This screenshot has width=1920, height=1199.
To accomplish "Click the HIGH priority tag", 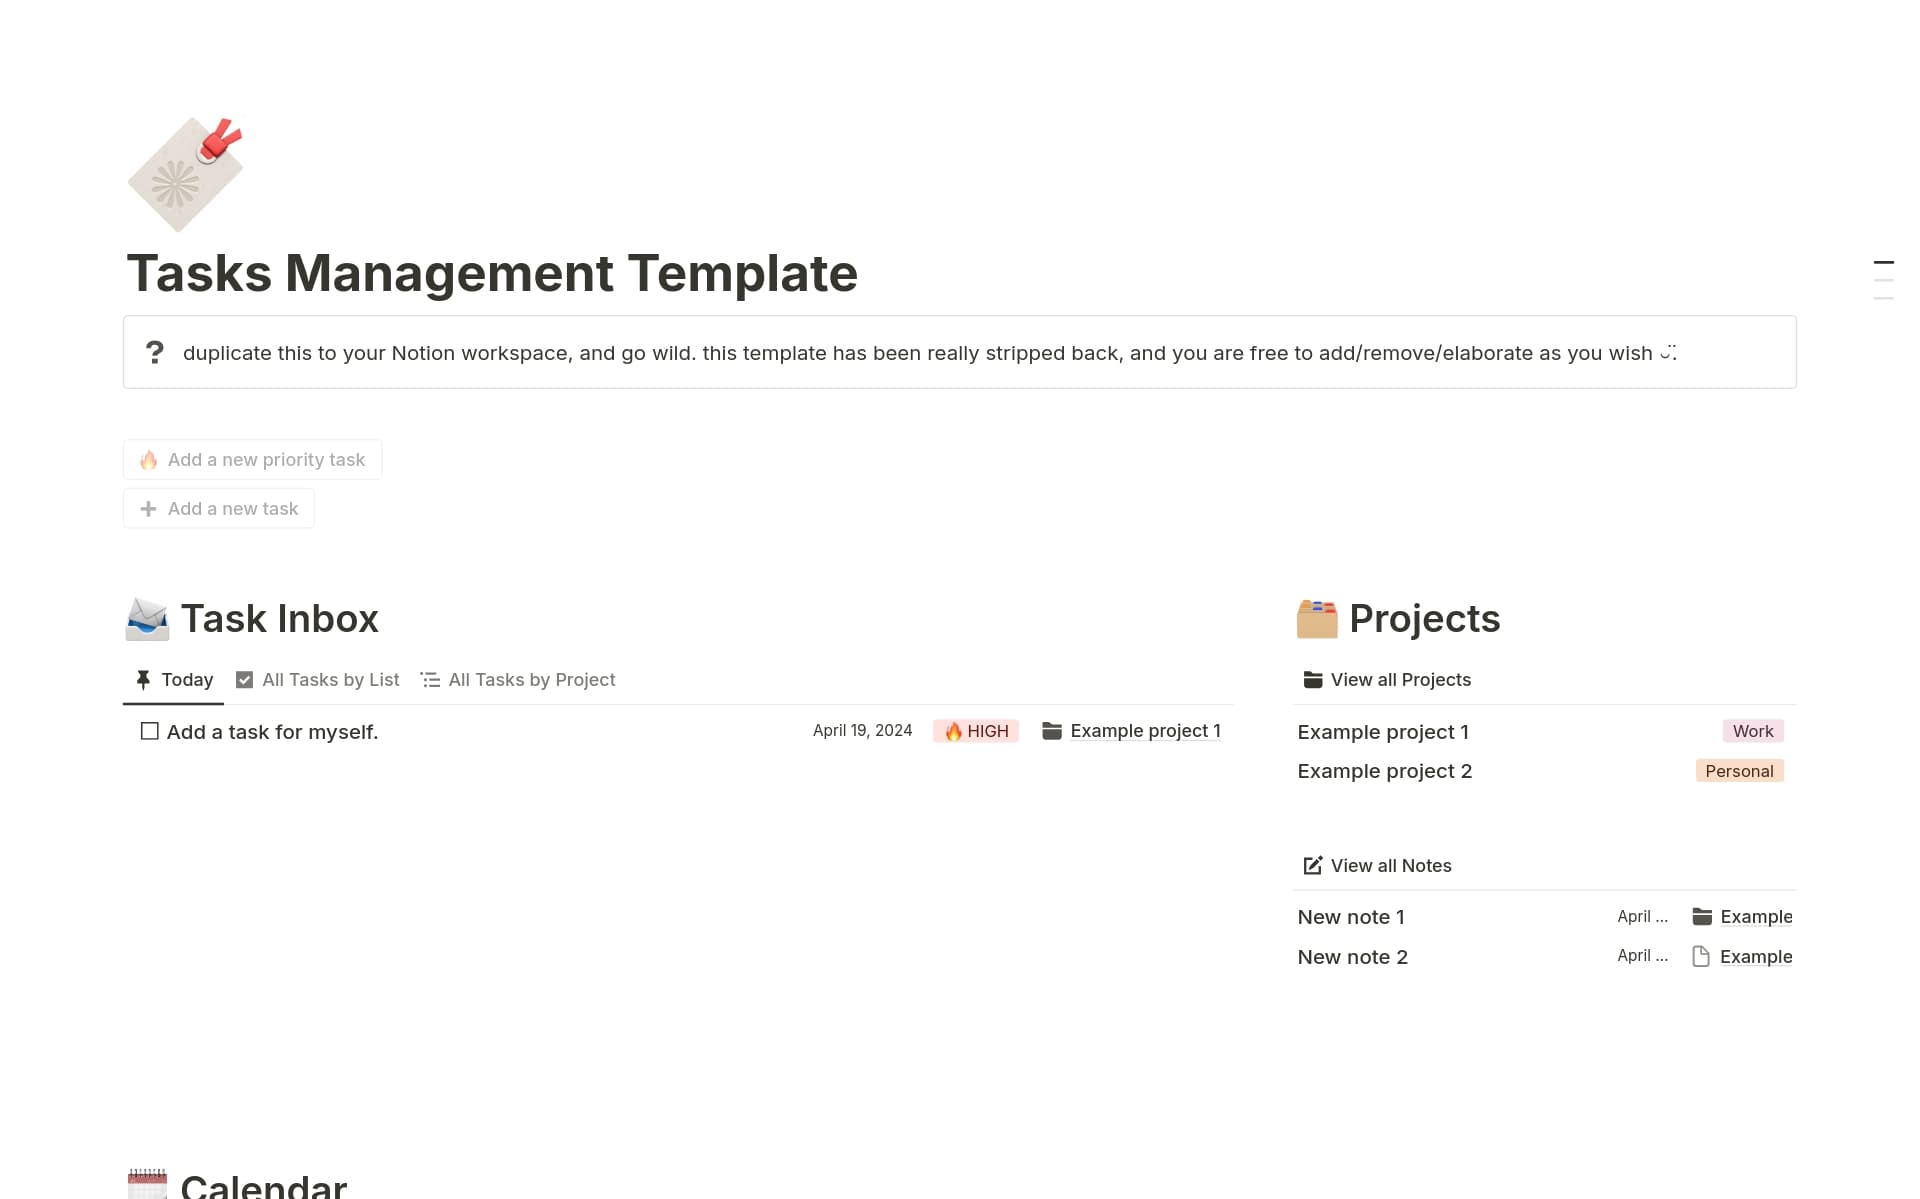I will (976, 731).
